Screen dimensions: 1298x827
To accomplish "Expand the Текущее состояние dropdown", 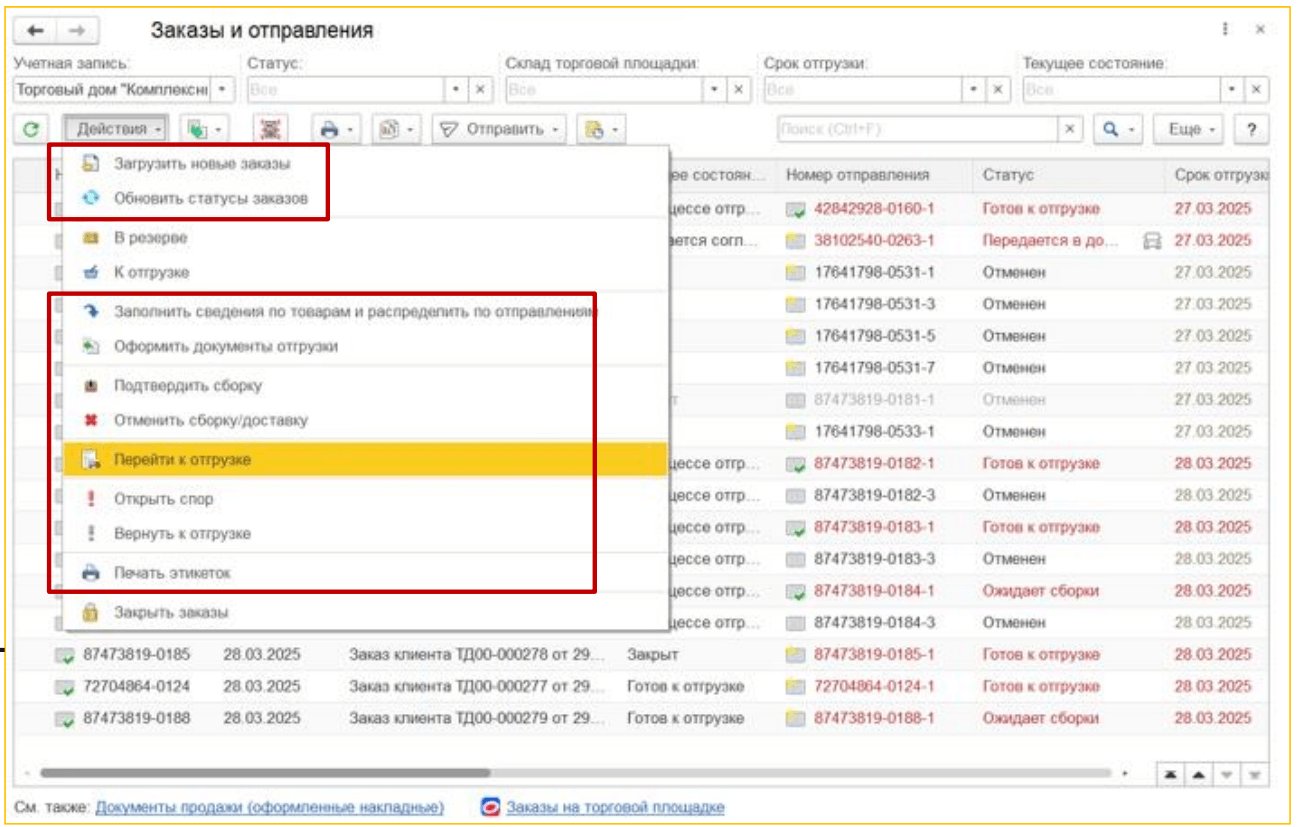I will pos(1232,89).
